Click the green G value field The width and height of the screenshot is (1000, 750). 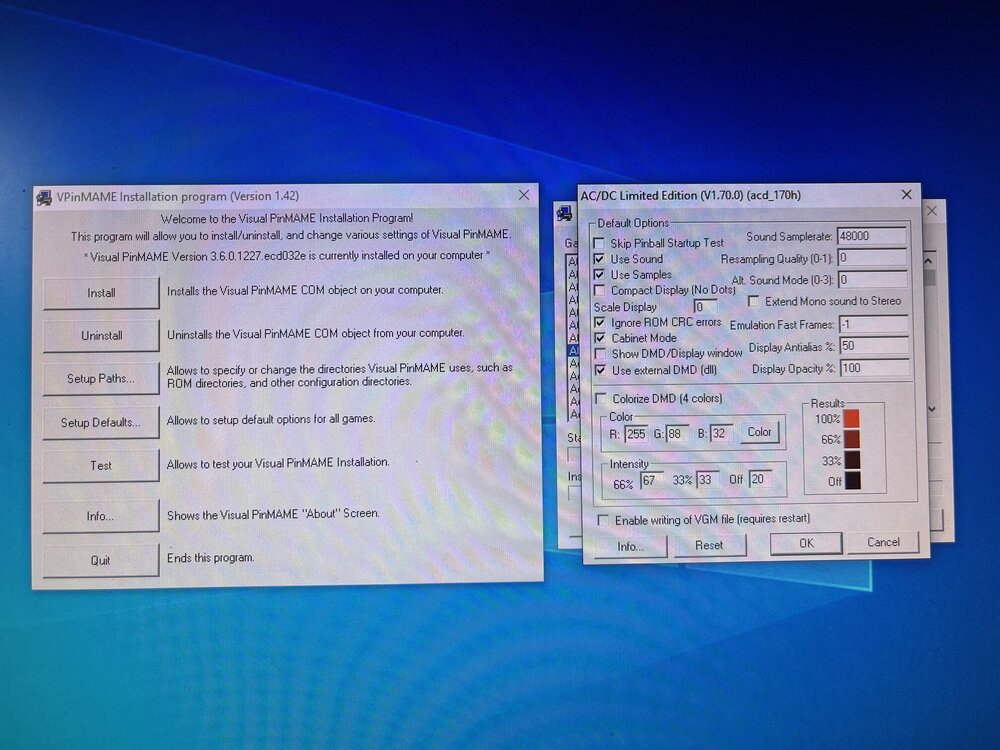(677, 434)
